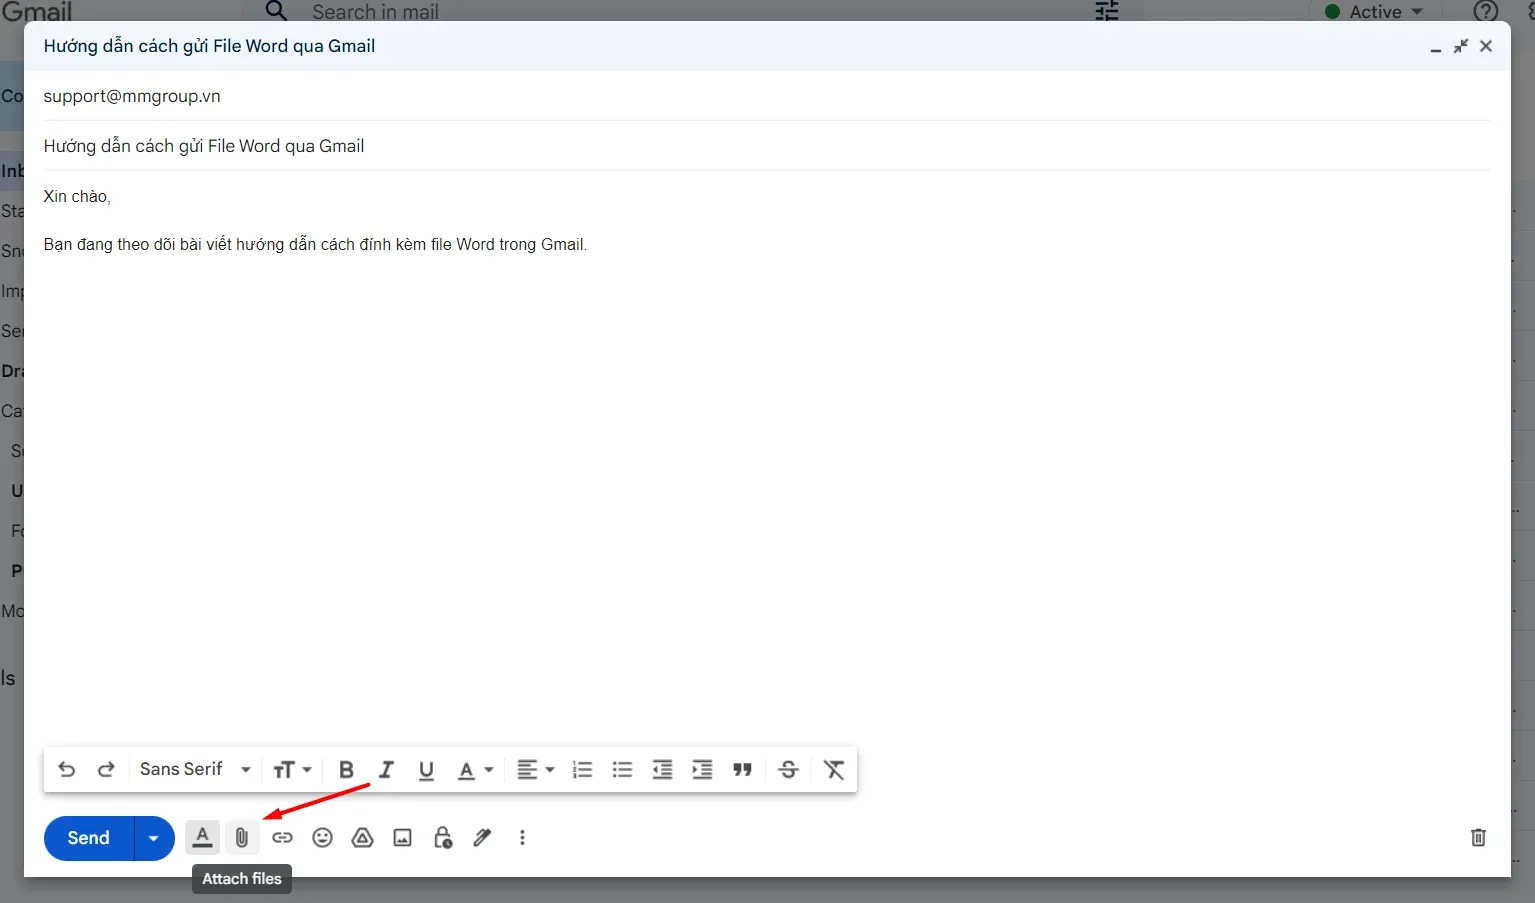Image resolution: width=1535 pixels, height=903 pixels.
Task: Toggle italic formatting
Action: click(386, 769)
